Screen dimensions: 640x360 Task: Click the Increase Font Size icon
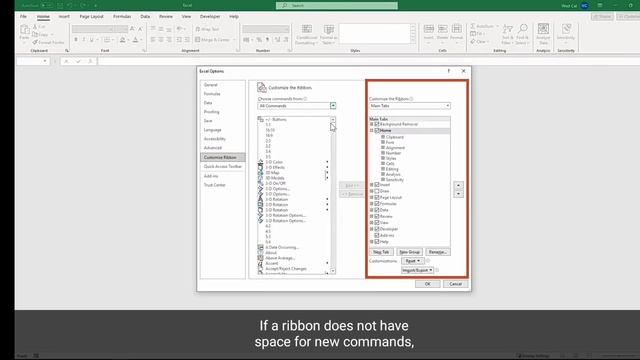point(132,29)
